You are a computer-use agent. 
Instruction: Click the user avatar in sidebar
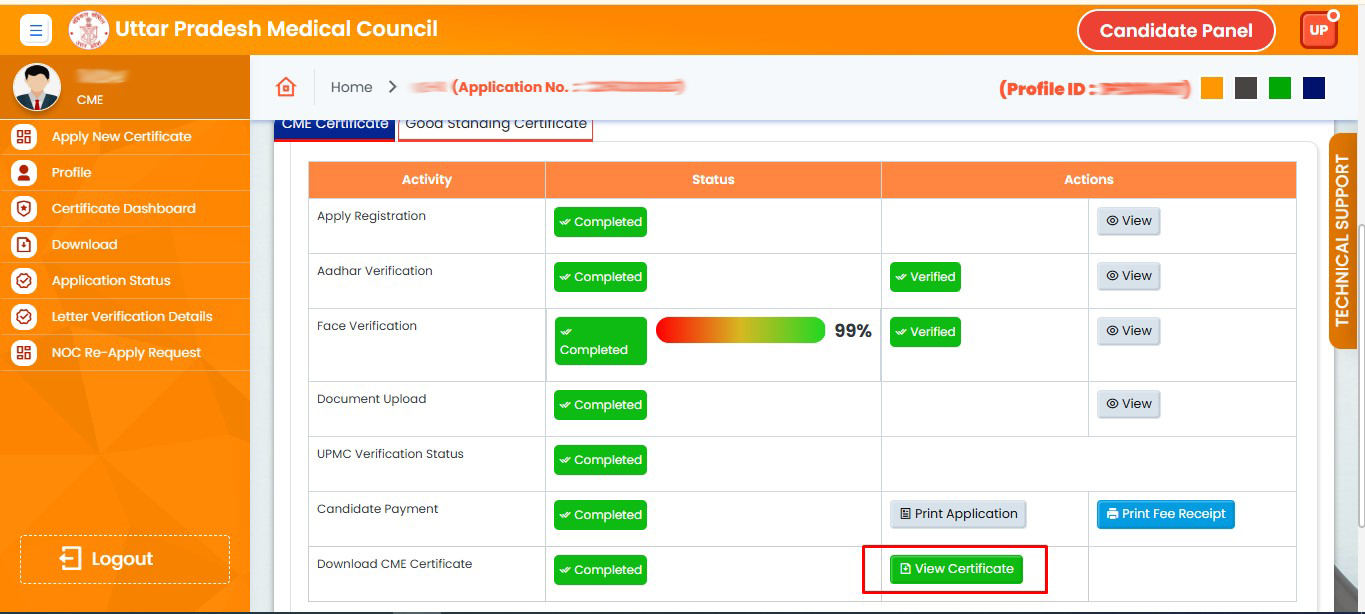pos(37,88)
